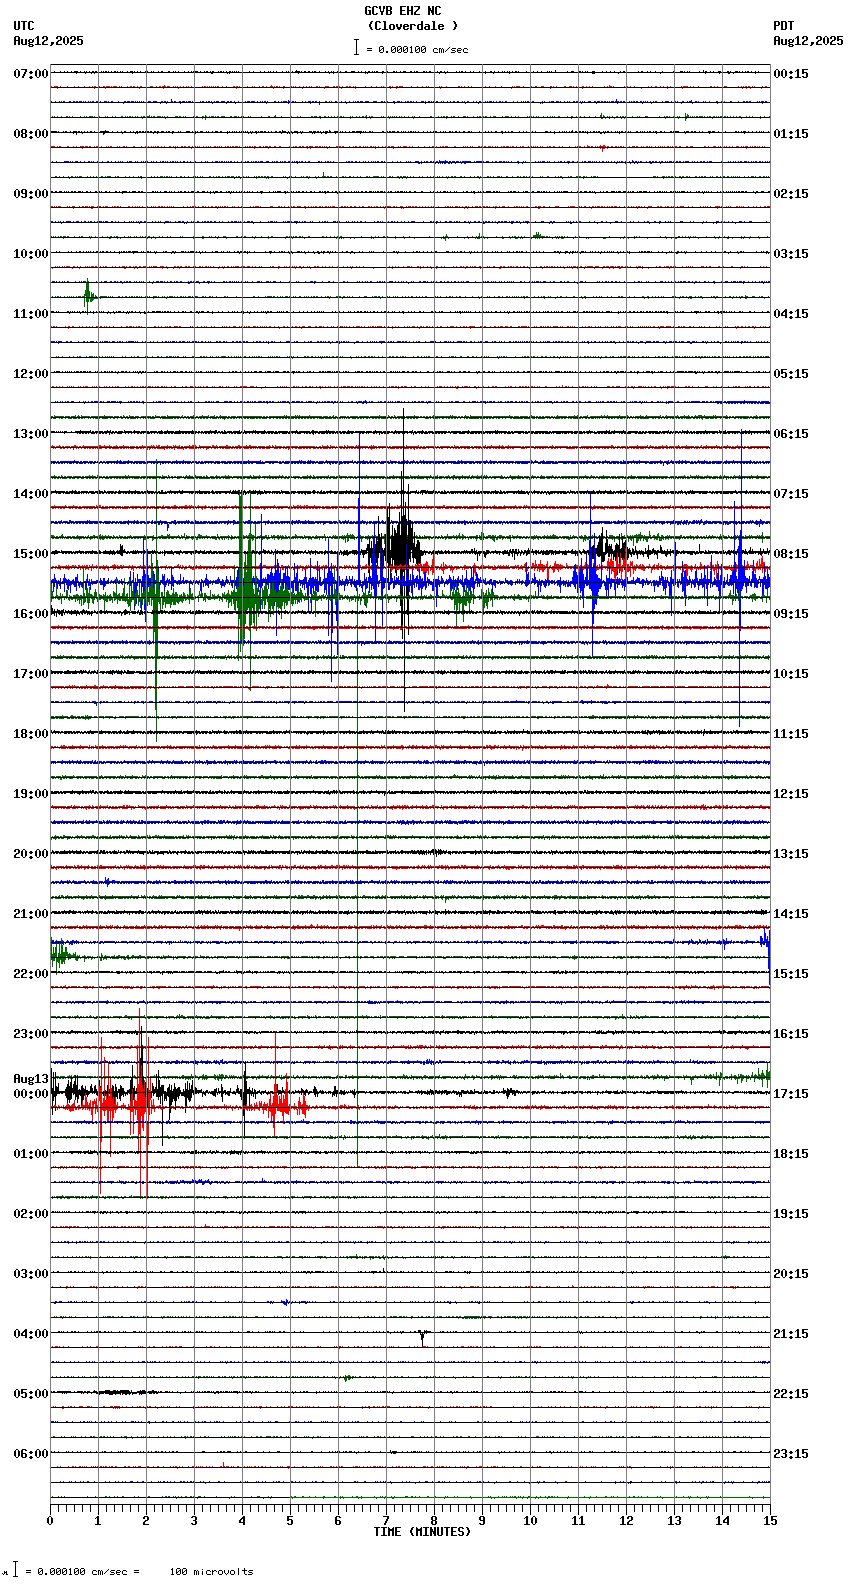Click the 15 minute axis tick label
The width and height of the screenshot is (850, 1584).
point(770,1521)
